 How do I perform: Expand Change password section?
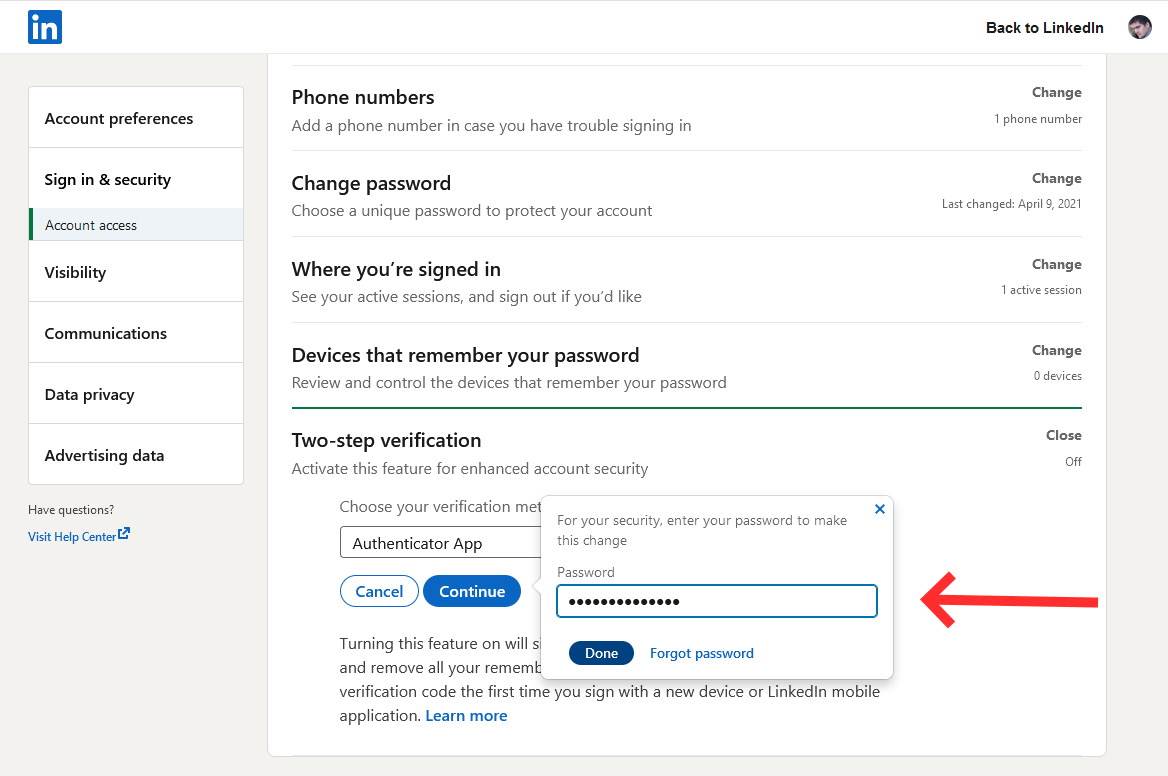coord(1056,178)
